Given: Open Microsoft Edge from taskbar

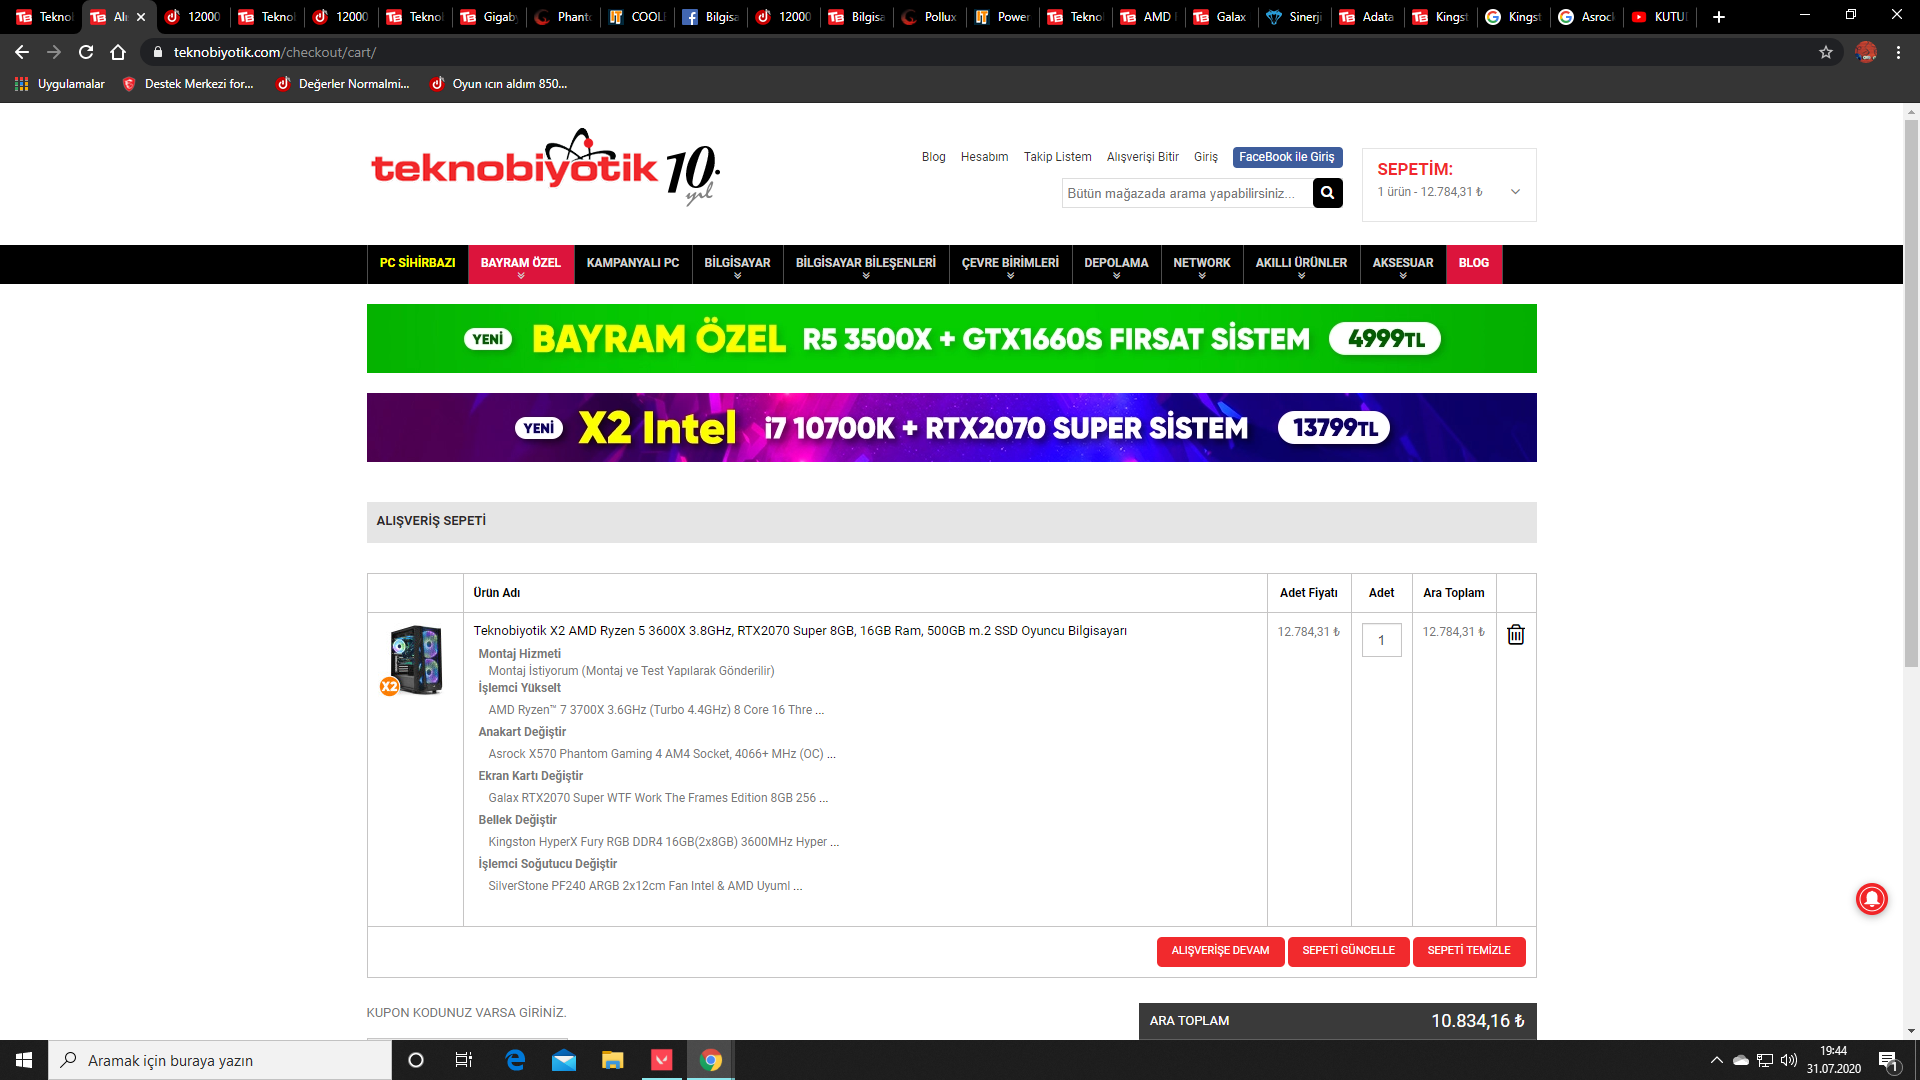Looking at the screenshot, I should coord(515,1060).
